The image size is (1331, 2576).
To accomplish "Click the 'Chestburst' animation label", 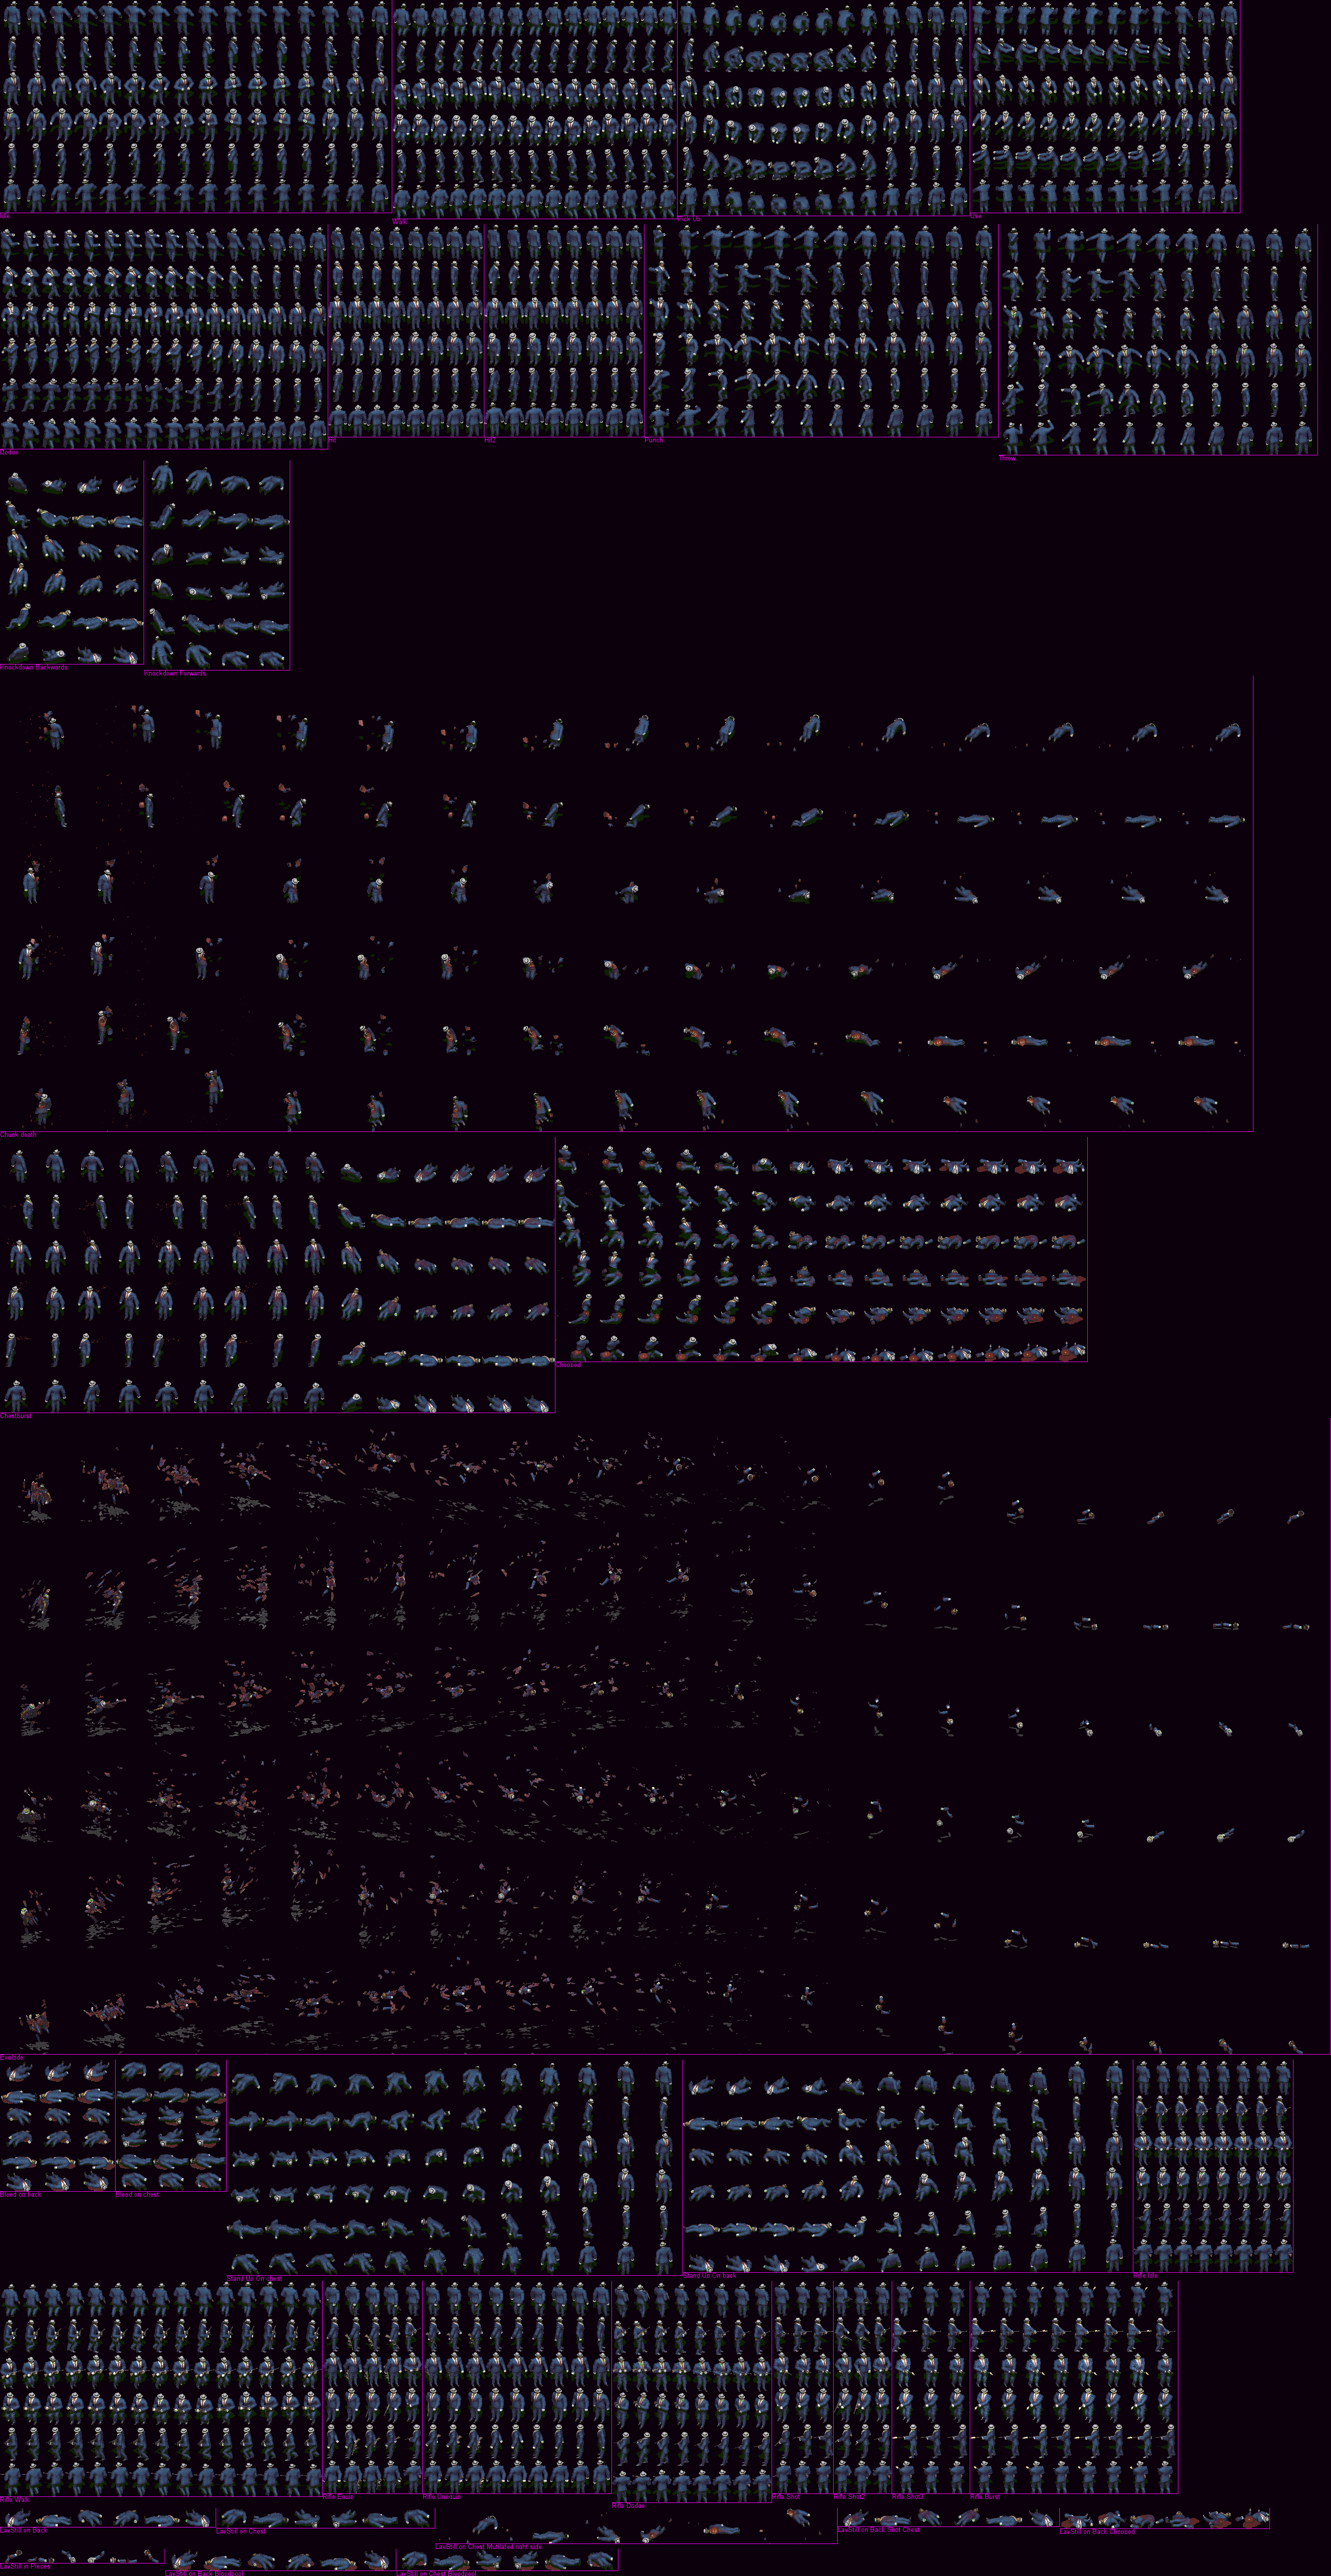I will [x=16, y=1416].
